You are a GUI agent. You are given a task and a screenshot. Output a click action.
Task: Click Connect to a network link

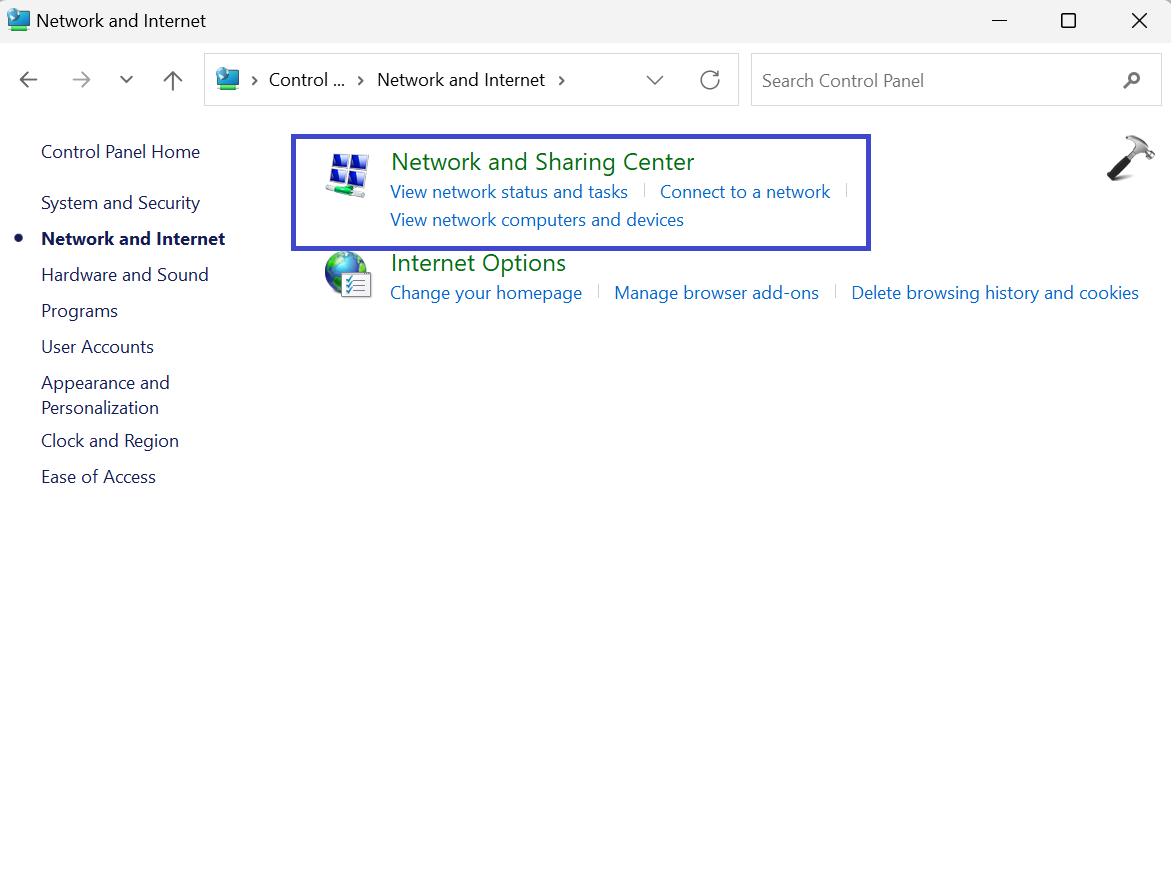click(745, 192)
